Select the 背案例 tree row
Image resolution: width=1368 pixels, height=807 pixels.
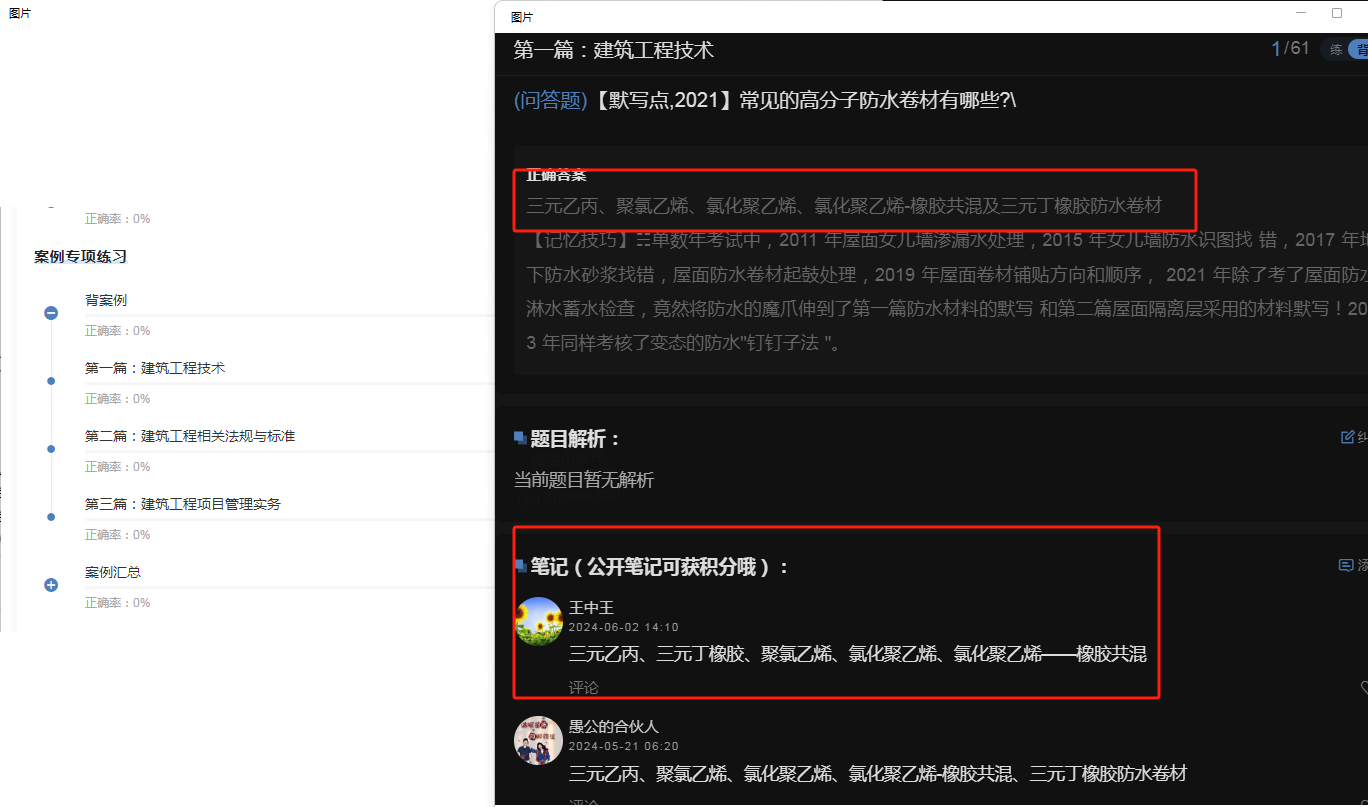[106, 300]
